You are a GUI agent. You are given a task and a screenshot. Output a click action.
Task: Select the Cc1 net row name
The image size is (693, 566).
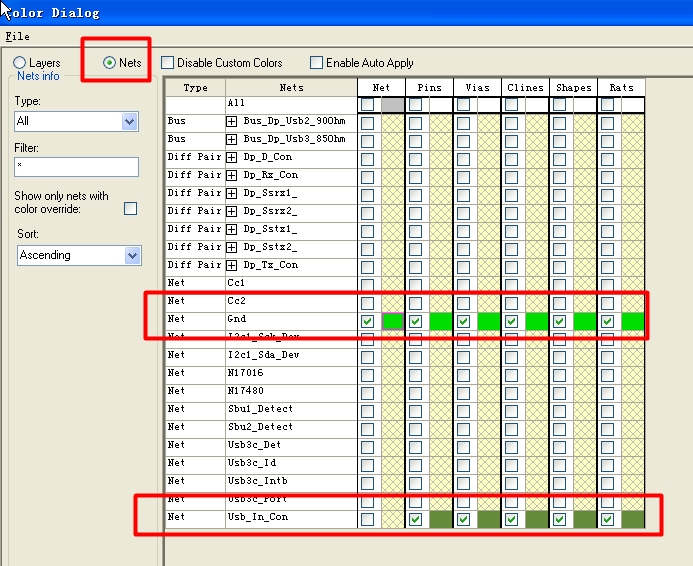click(x=236, y=283)
